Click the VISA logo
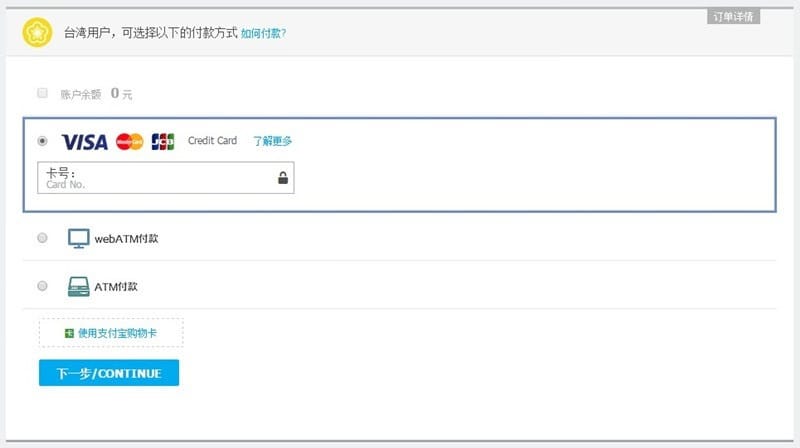 click(x=85, y=142)
